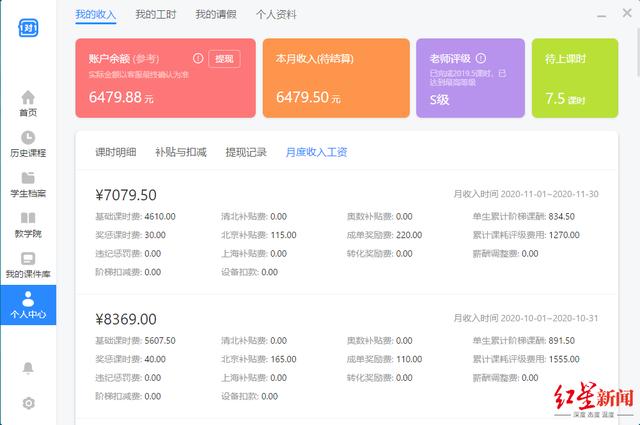Click 6479.88 元 balance amount
Screen dimensions: 640x425
coord(121,97)
